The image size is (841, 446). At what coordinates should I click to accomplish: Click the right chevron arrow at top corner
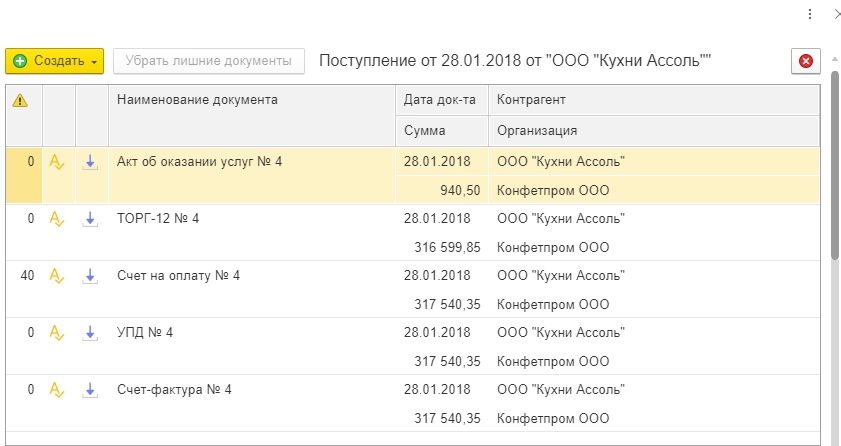click(835, 14)
